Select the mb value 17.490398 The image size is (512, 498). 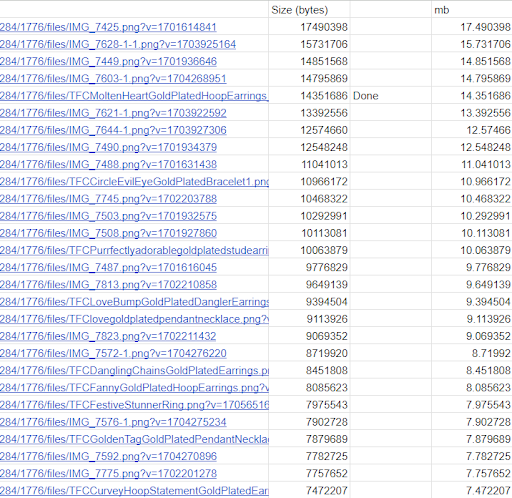(472, 27)
